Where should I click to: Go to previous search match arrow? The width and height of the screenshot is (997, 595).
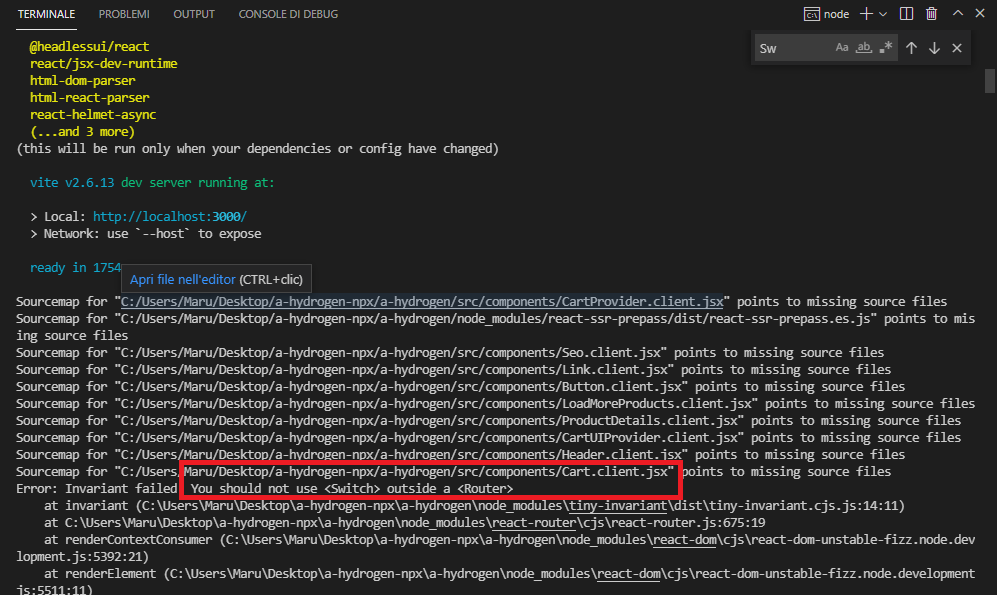[x=911, y=47]
